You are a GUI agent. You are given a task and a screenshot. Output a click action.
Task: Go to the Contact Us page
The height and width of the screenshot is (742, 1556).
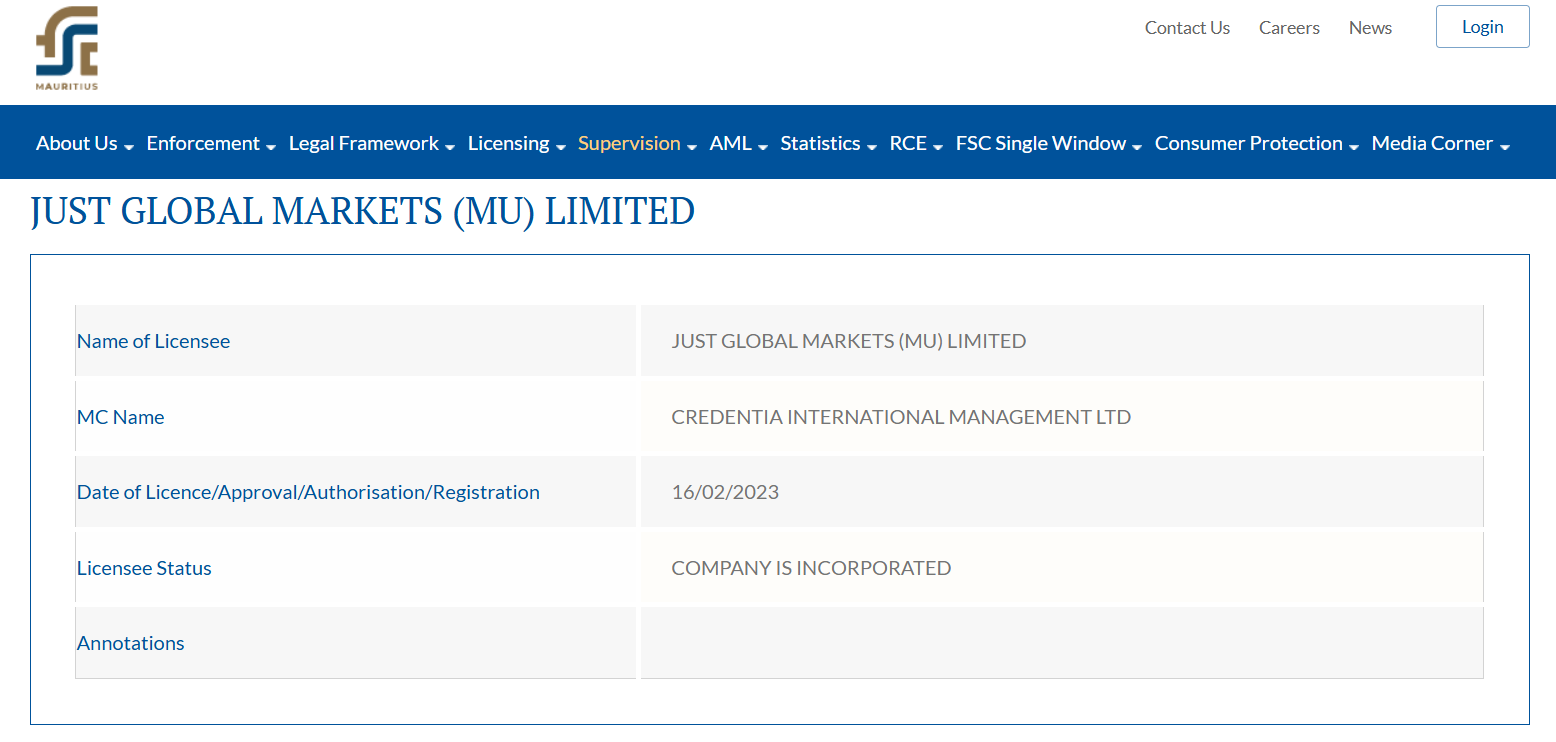pyautogui.click(x=1187, y=28)
